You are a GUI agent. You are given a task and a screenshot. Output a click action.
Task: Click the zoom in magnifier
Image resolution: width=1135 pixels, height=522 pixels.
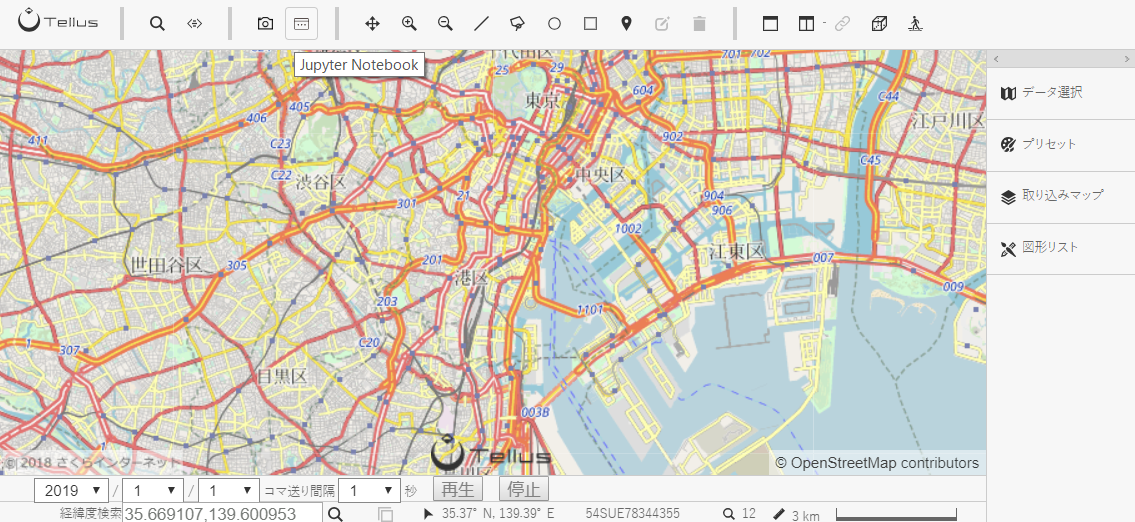click(x=409, y=23)
